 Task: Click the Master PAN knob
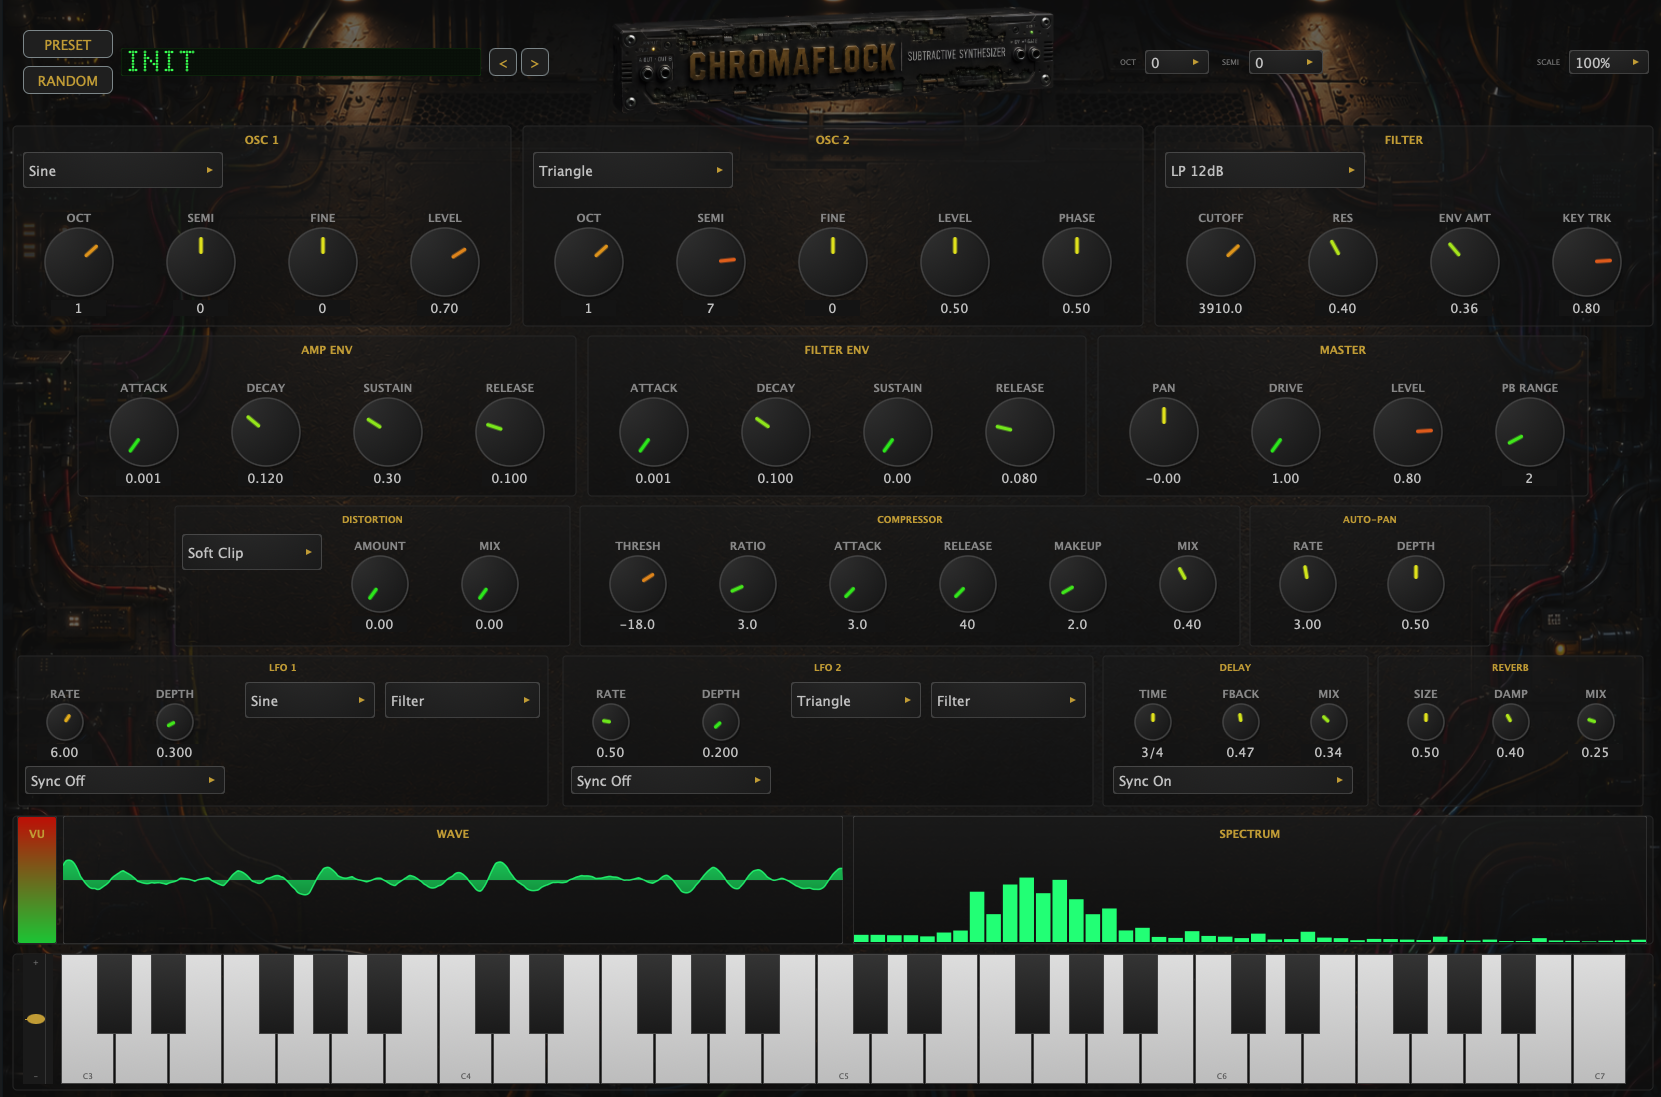pos(1164,432)
